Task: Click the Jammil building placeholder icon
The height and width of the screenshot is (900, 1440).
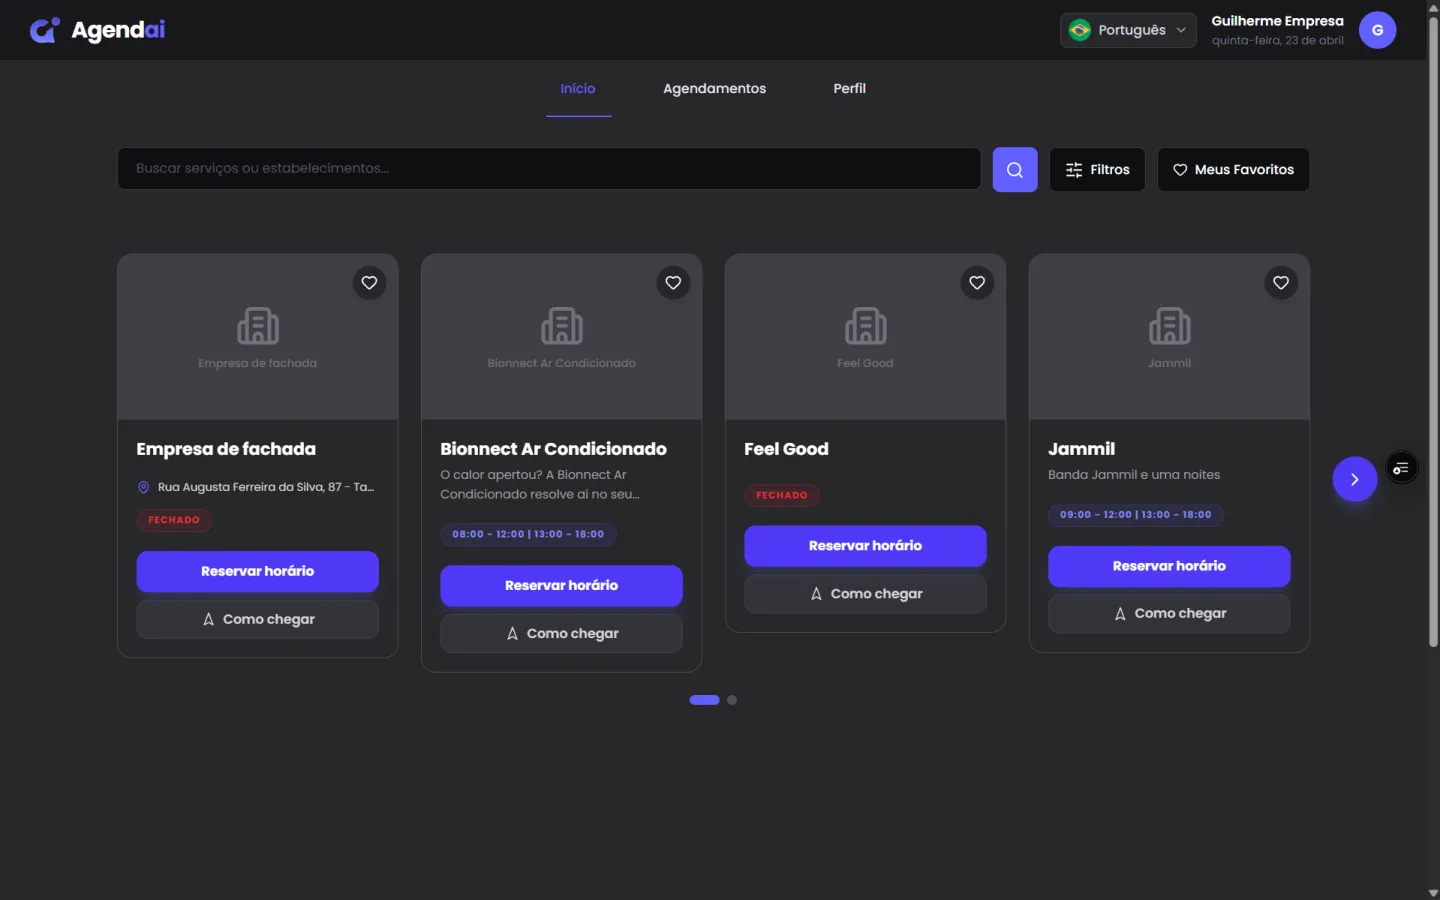Action: click(1170, 326)
